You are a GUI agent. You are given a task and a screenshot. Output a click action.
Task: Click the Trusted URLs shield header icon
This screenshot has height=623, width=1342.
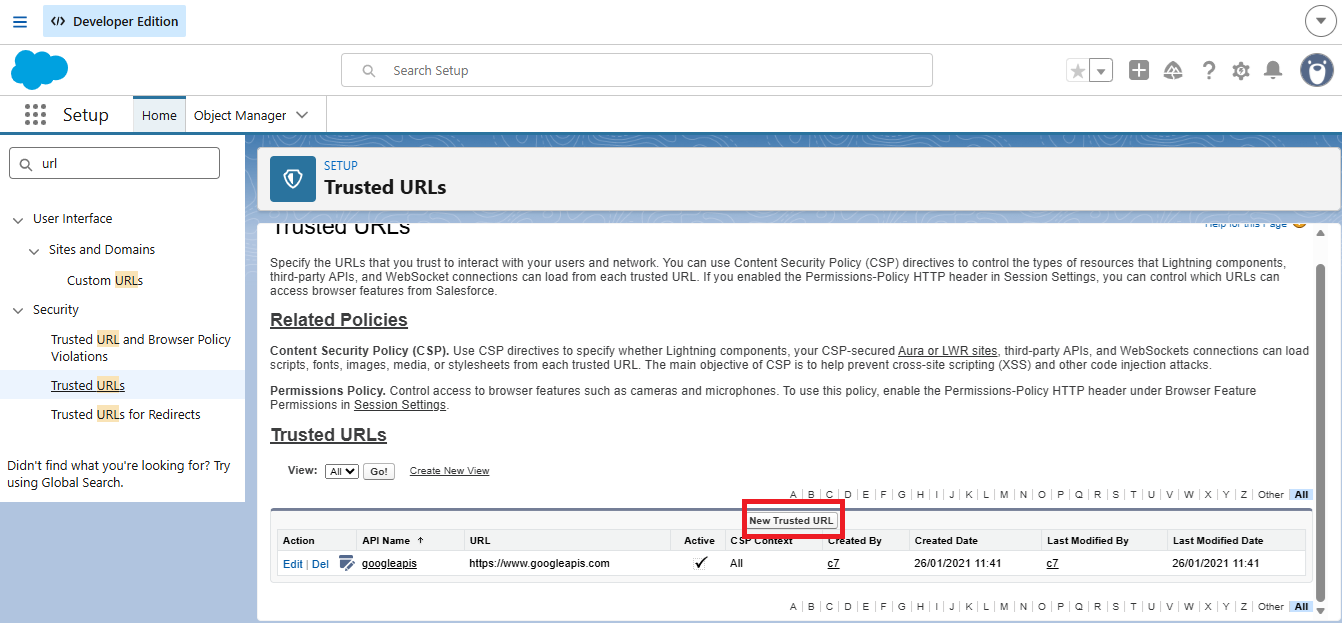point(293,179)
